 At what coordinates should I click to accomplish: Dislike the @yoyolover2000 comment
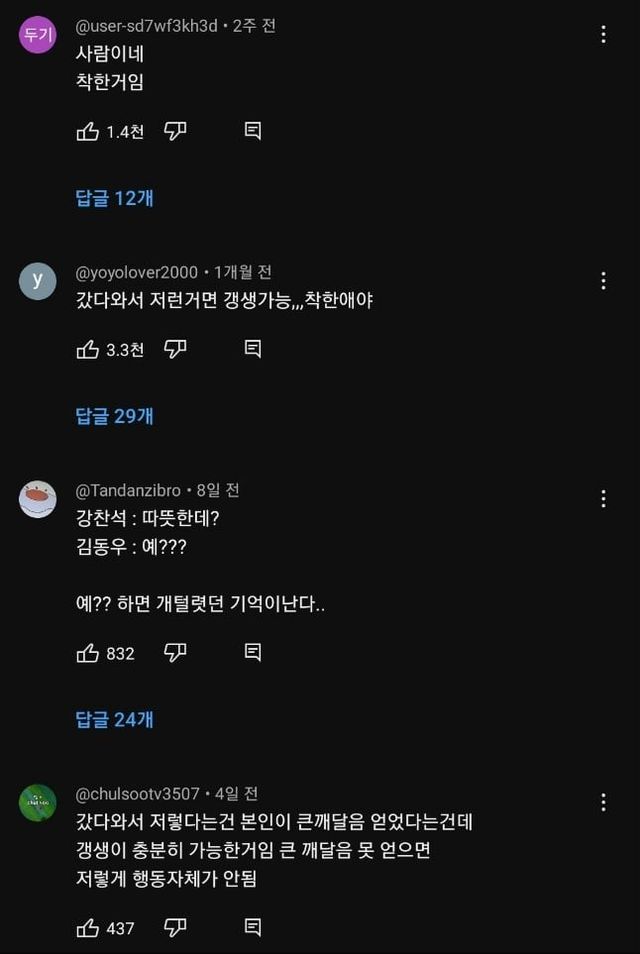(175, 349)
